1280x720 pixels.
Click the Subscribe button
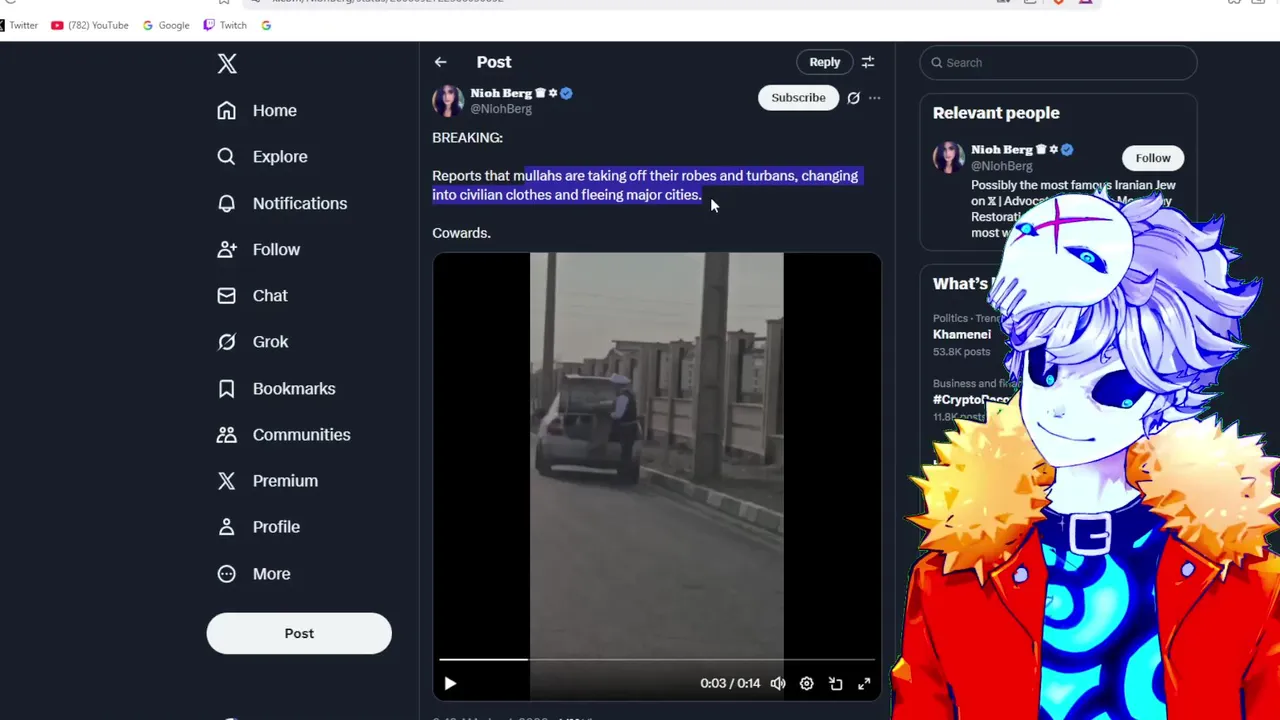pos(798,98)
